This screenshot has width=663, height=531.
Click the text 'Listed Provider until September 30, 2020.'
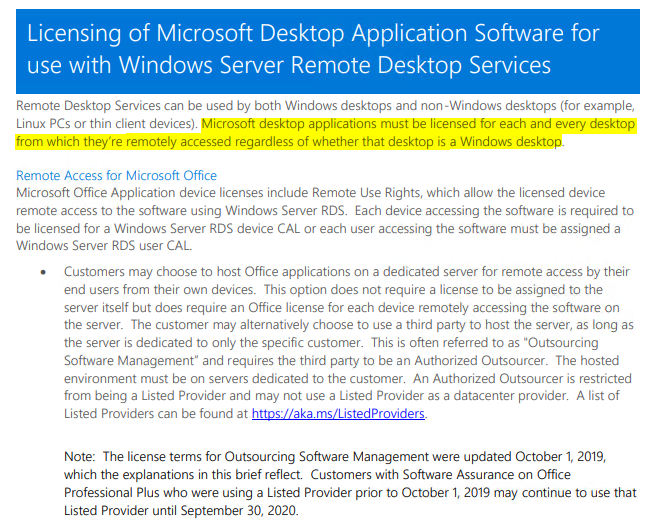[x=181, y=511]
